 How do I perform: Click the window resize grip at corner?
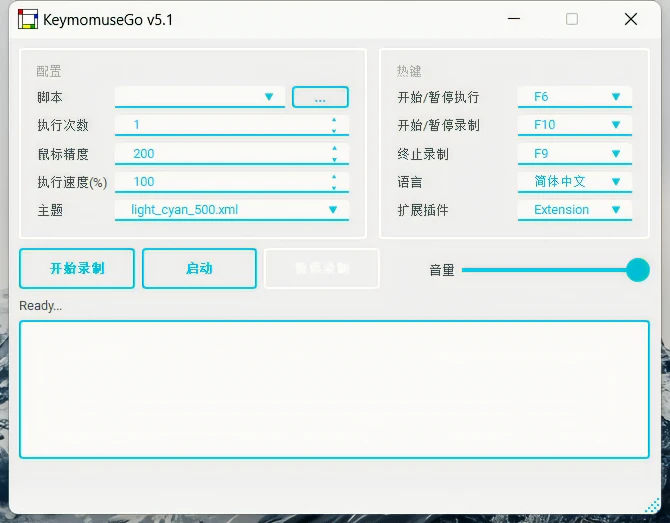[652, 506]
